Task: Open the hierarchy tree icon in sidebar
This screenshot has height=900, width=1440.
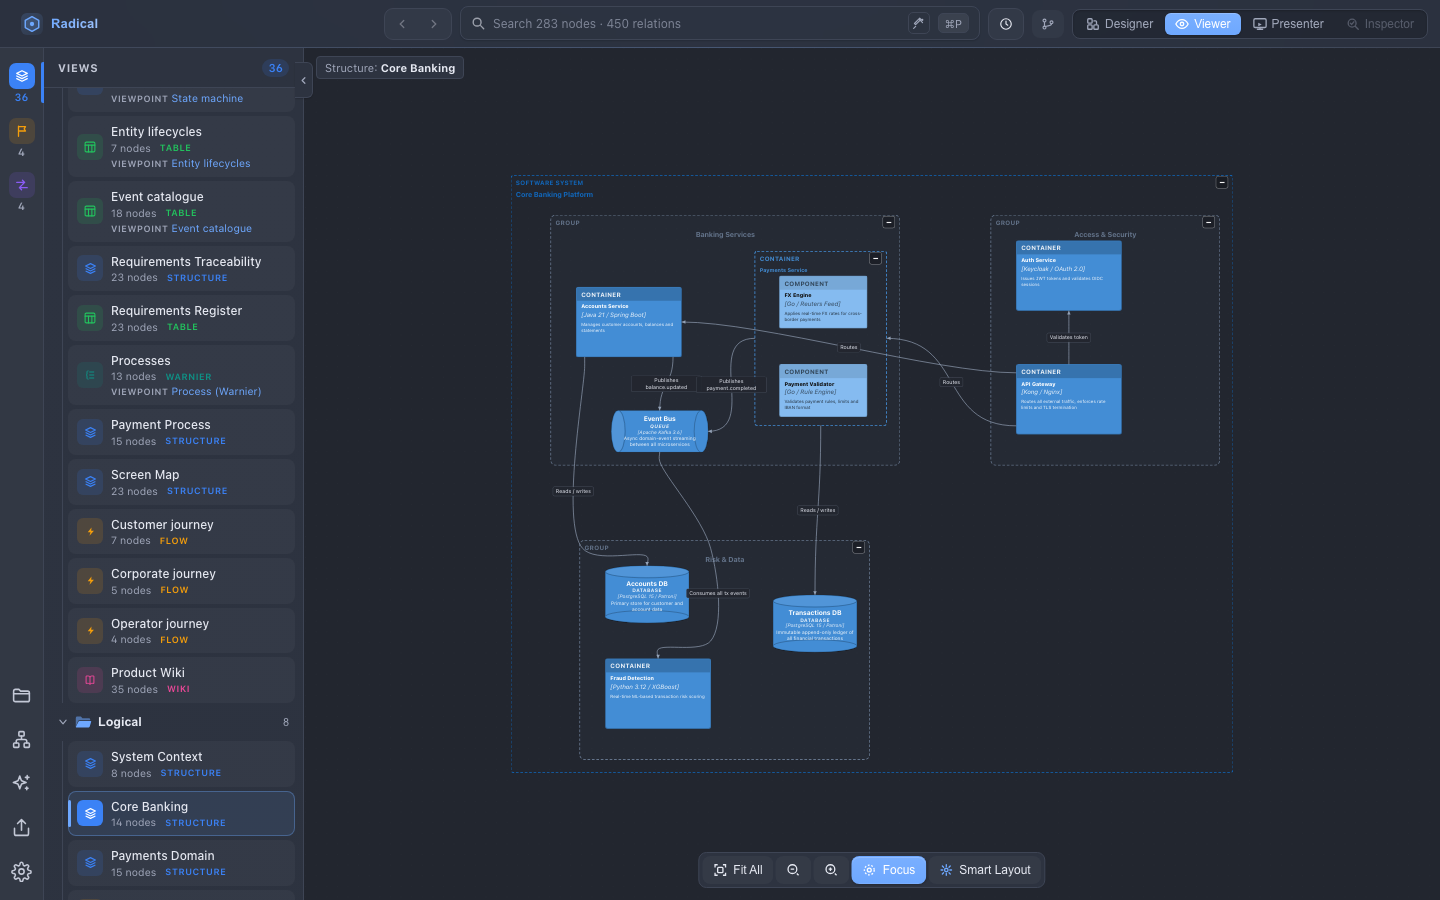Action: (x=21, y=739)
